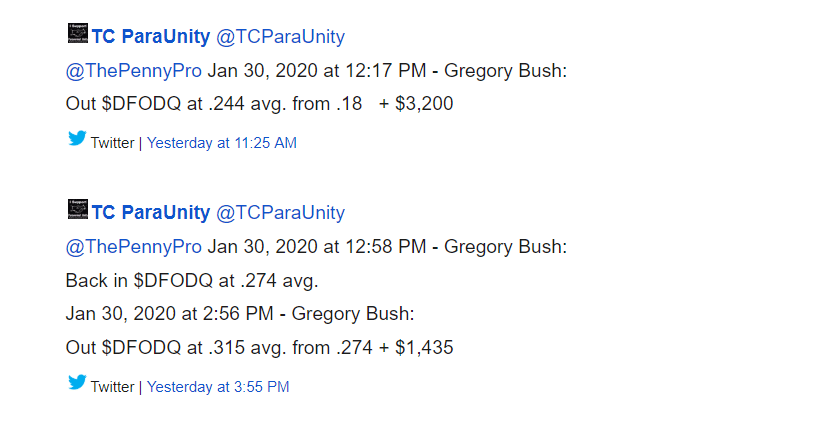Screen dimensions: 822x439
Task: Click the 'Out $DFODQ at .315 avg.' line
Action: point(259,347)
